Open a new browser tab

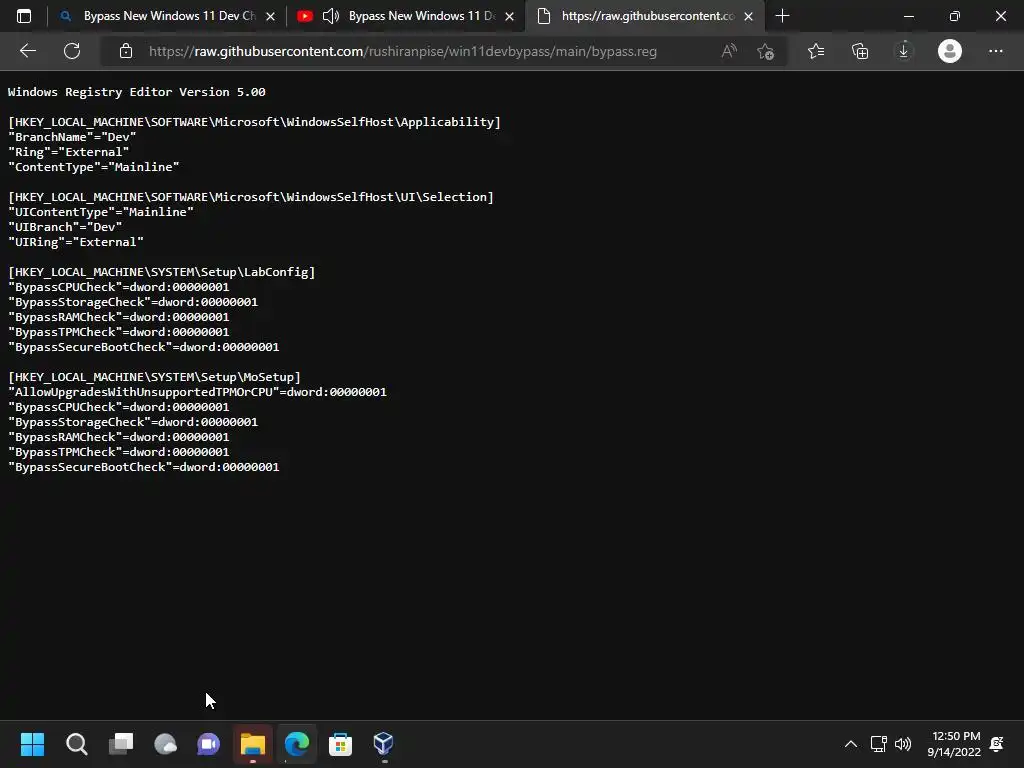click(x=782, y=16)
